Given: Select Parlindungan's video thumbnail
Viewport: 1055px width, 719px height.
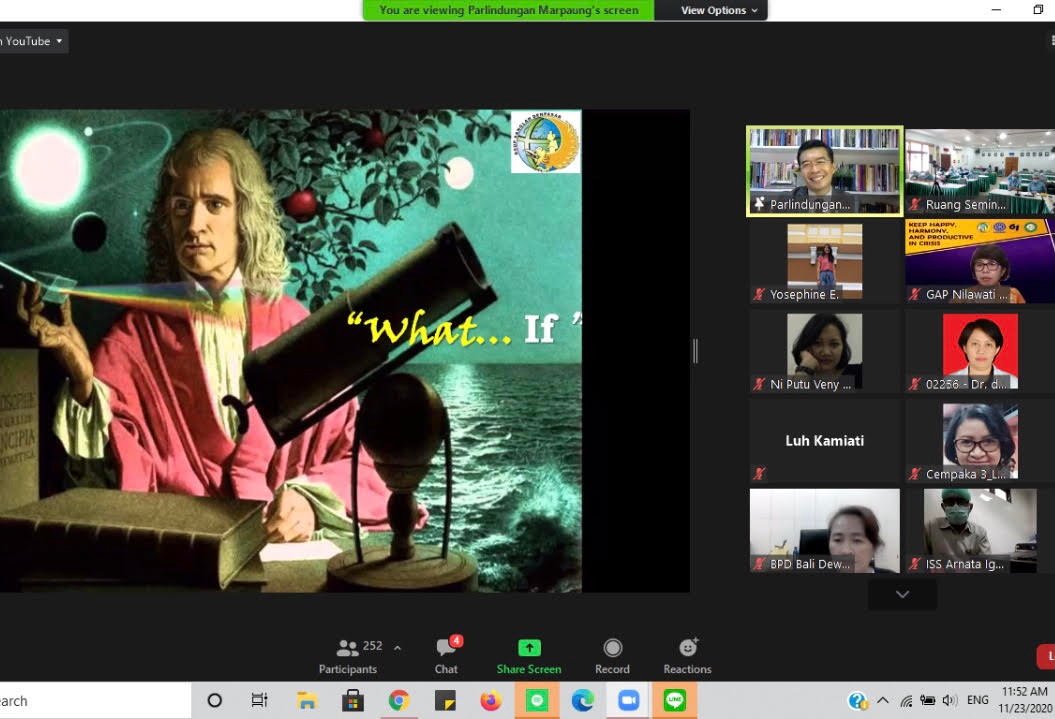Looking at the screenshot, I should [824, 171].
